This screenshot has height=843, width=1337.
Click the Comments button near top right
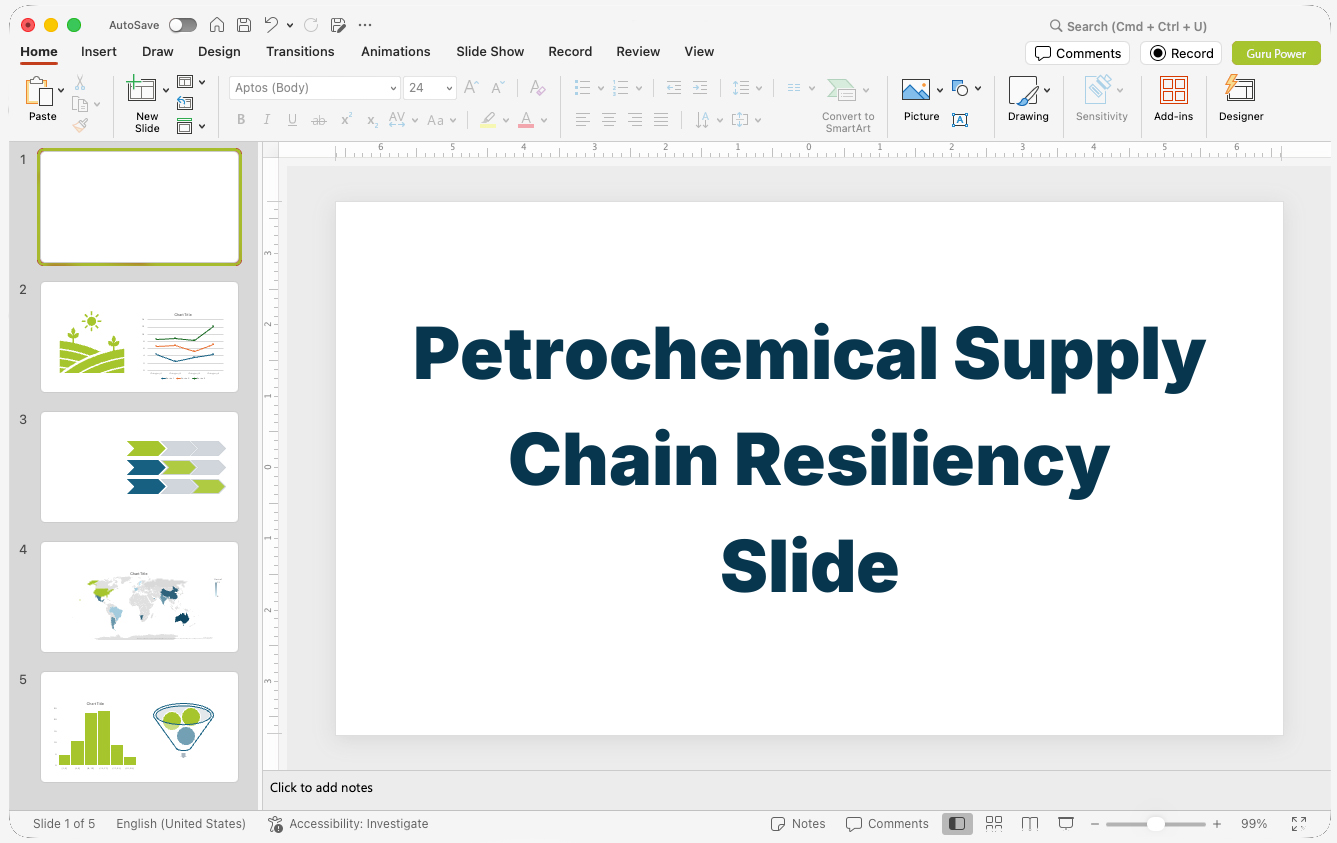[1077, 53]
